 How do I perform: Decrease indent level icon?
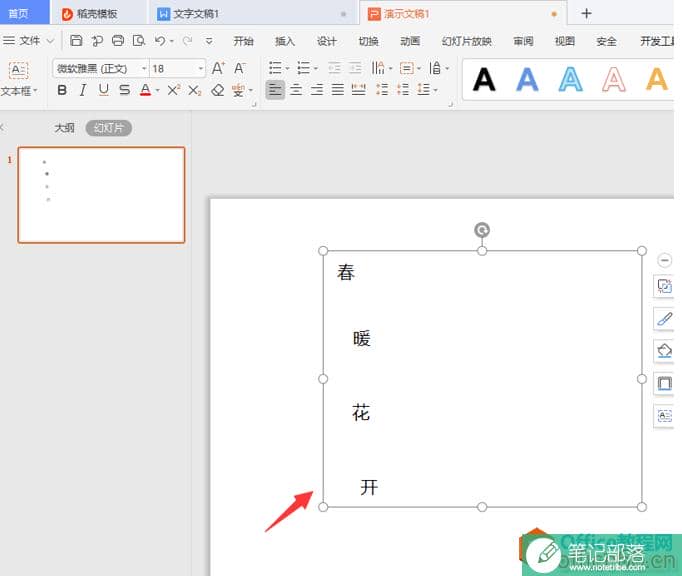pos(334,68)
